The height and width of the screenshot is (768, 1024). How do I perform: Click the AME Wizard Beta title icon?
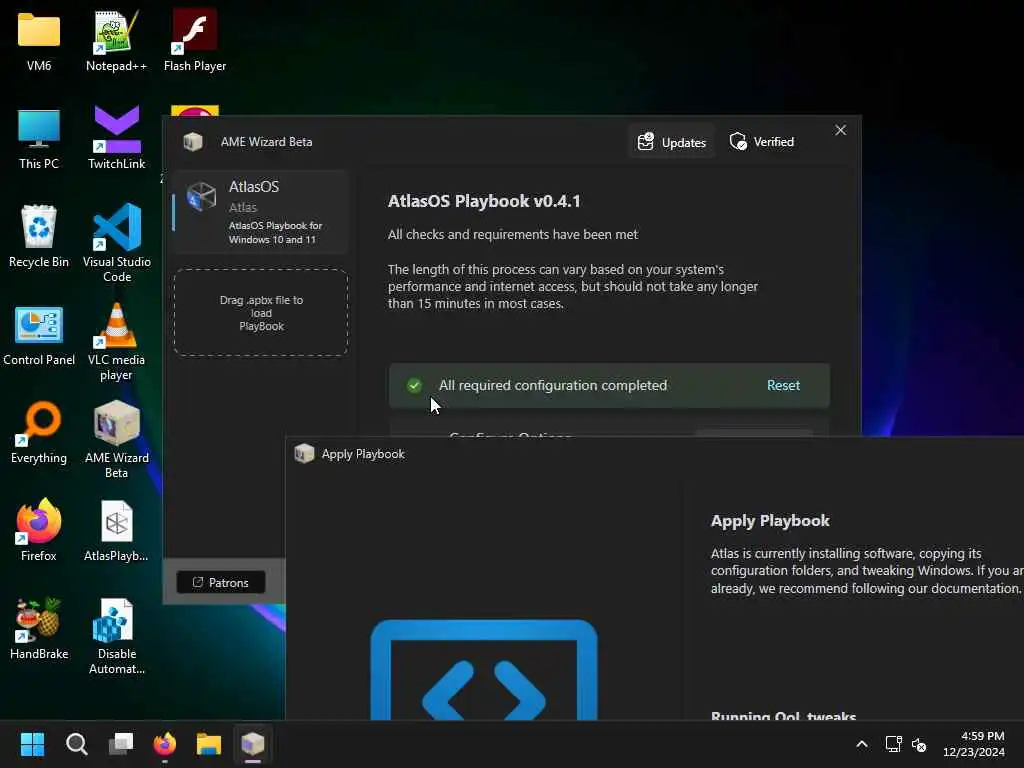193,141
